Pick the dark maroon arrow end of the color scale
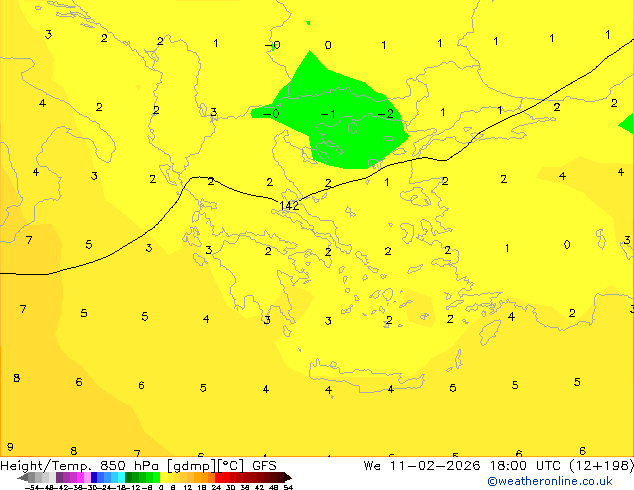Image resolution: width=634 pixels, height=490 pixels. pyautogui.click(x=288, y=477)
